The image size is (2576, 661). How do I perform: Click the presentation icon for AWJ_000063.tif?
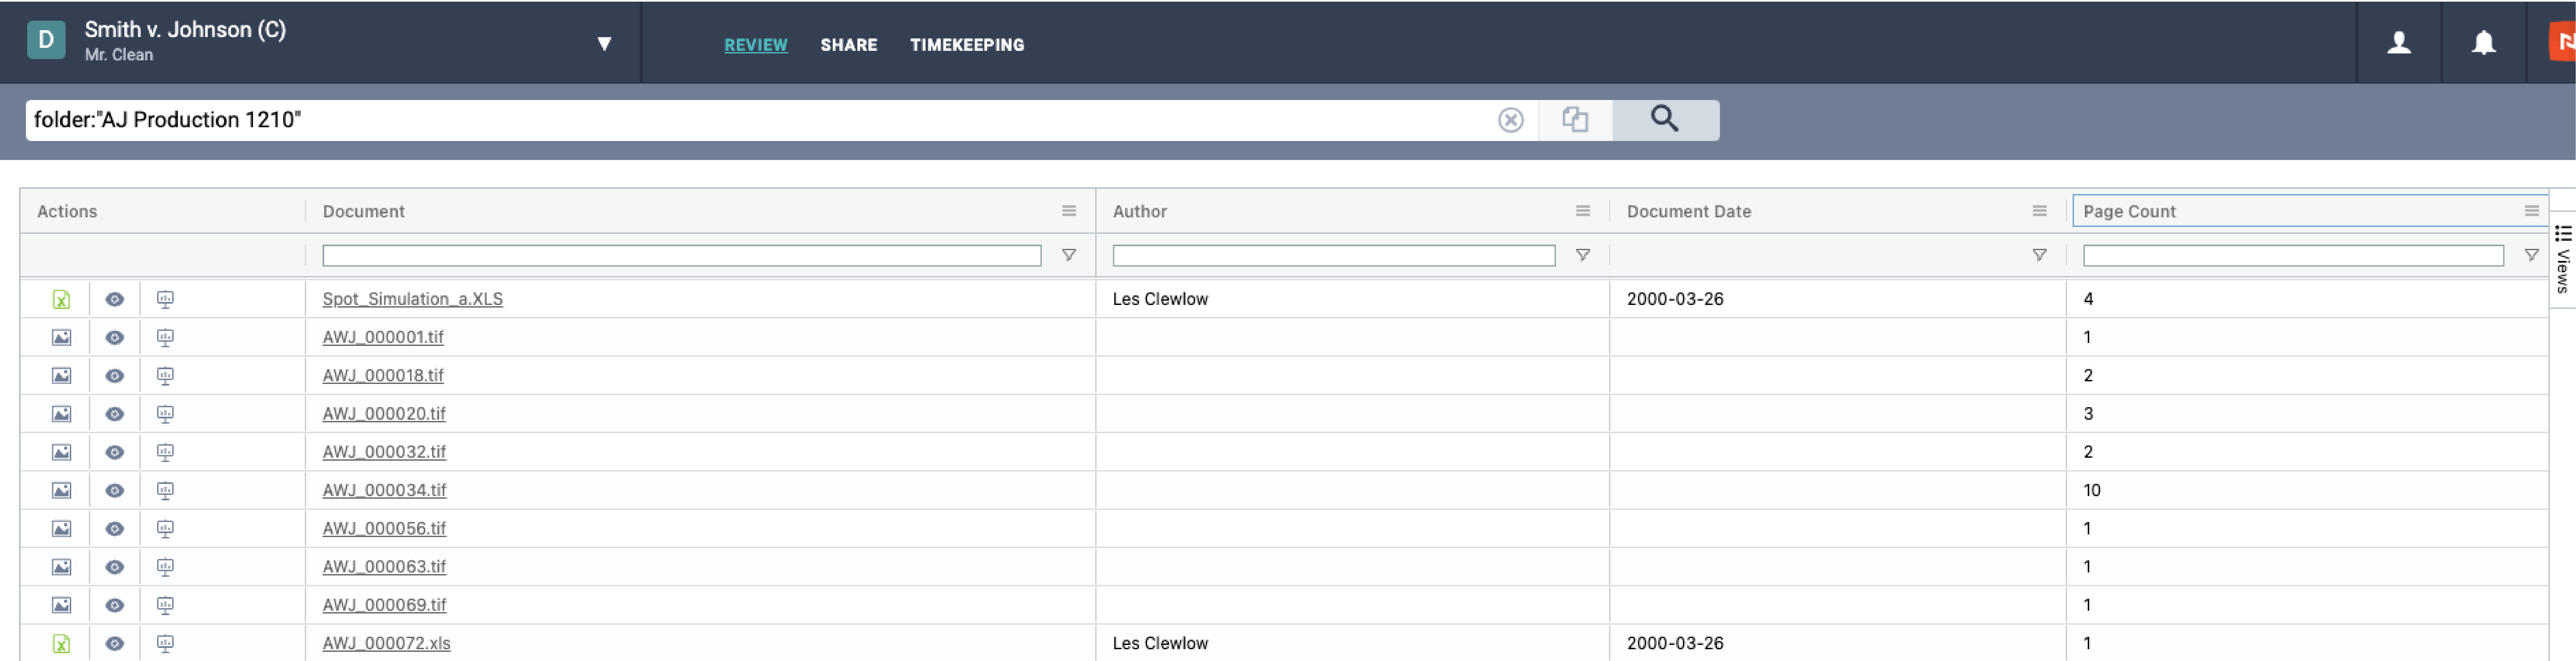tap(165, 567)
